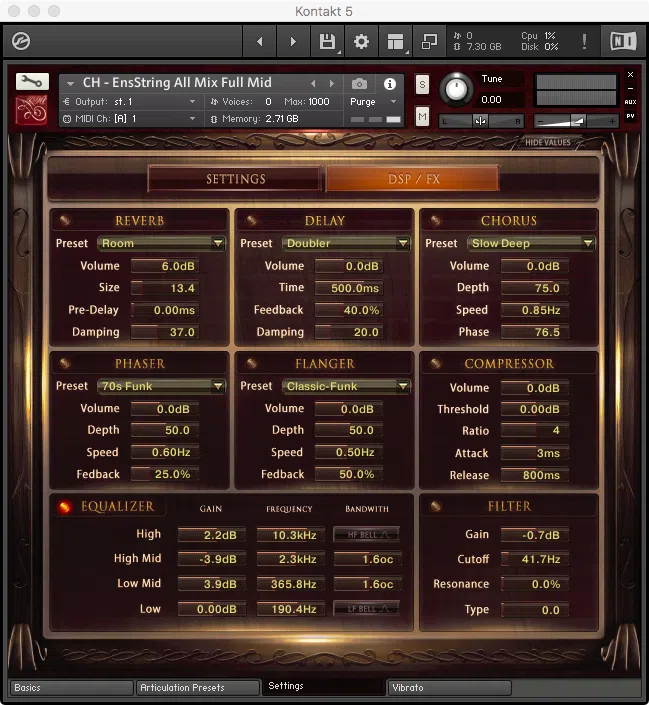Take instrument snapshot with camera icon
This screenshot has height=705, width=649.
[x=359, y=84]
